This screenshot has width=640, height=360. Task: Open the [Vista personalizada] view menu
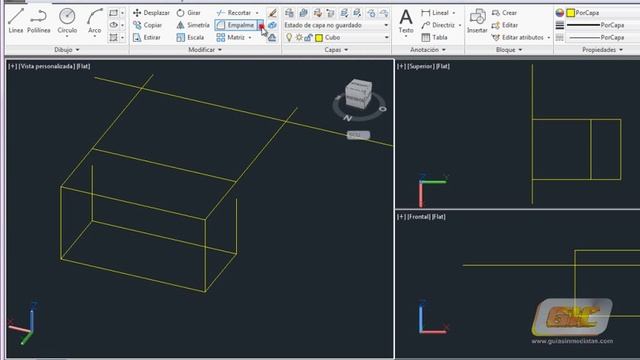47,66
